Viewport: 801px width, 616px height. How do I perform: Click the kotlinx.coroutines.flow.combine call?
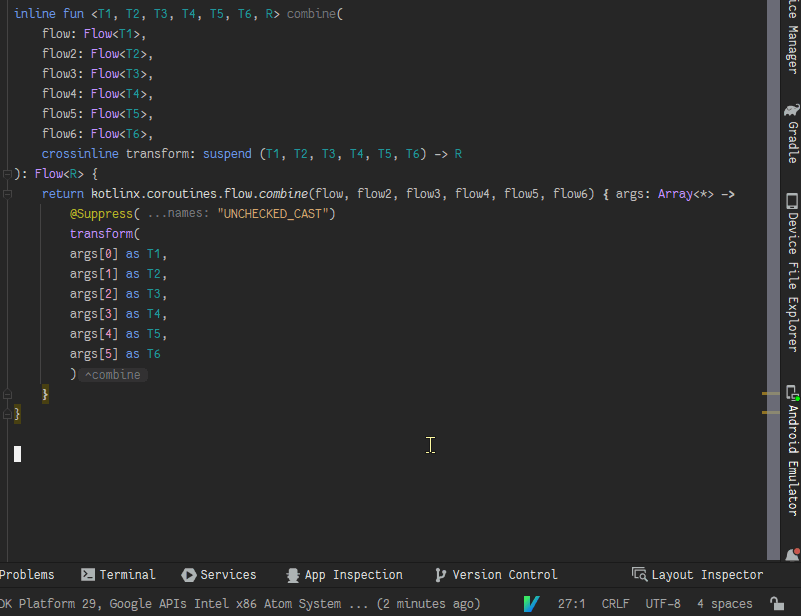(200, 194)
